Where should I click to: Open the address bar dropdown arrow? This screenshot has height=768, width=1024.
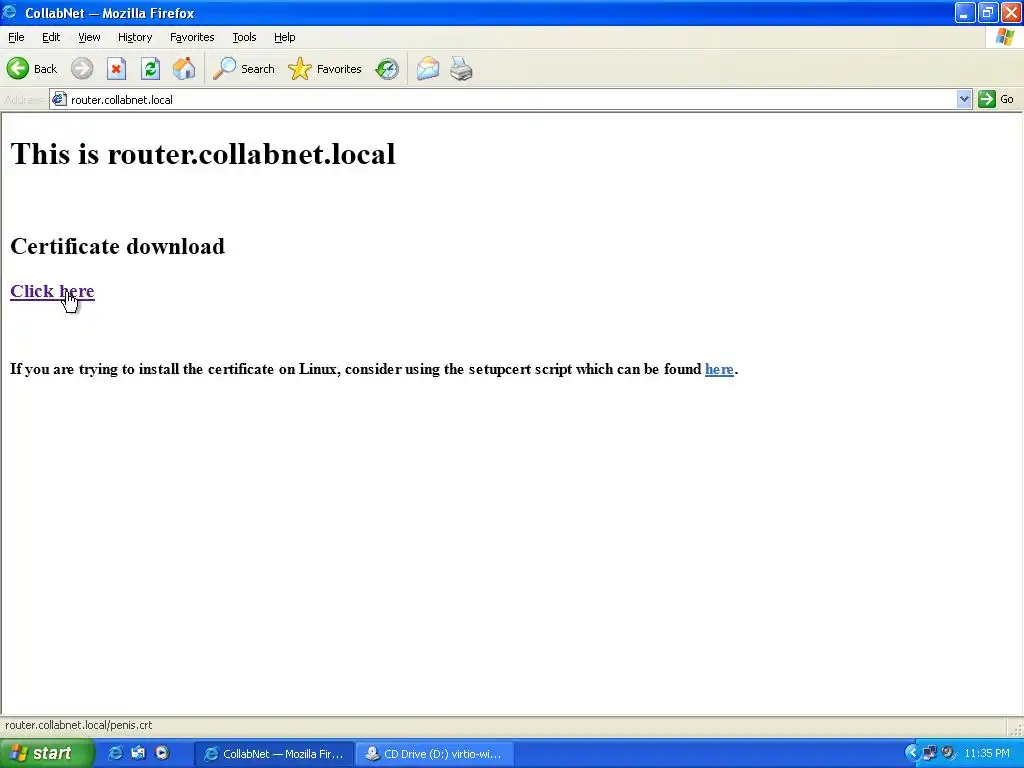pyautogui.click(x=964, y=99)
